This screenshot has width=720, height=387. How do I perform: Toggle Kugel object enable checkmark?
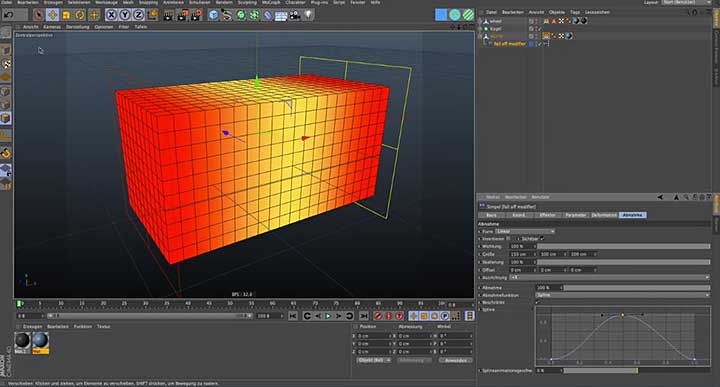point(540,28)
